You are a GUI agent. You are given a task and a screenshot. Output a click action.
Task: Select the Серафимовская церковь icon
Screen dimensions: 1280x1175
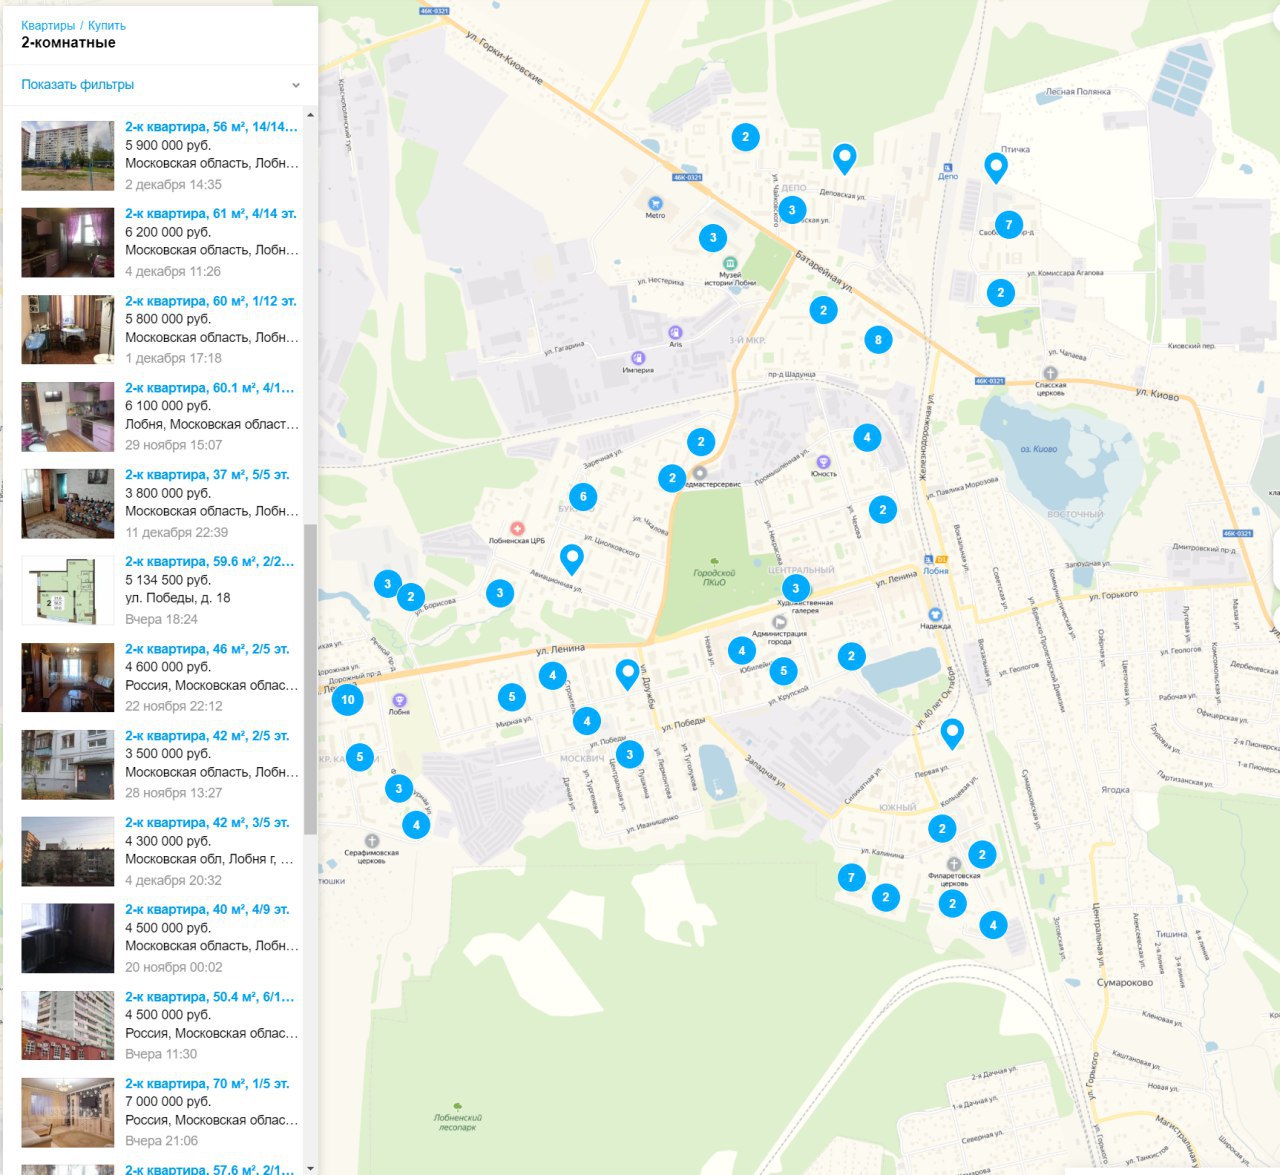(x=371, y=841)
